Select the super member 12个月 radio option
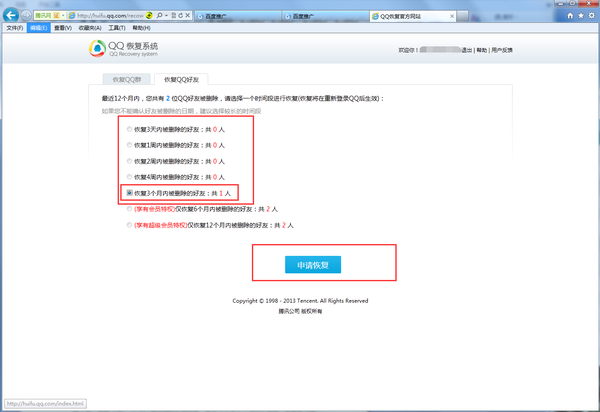 129,225
